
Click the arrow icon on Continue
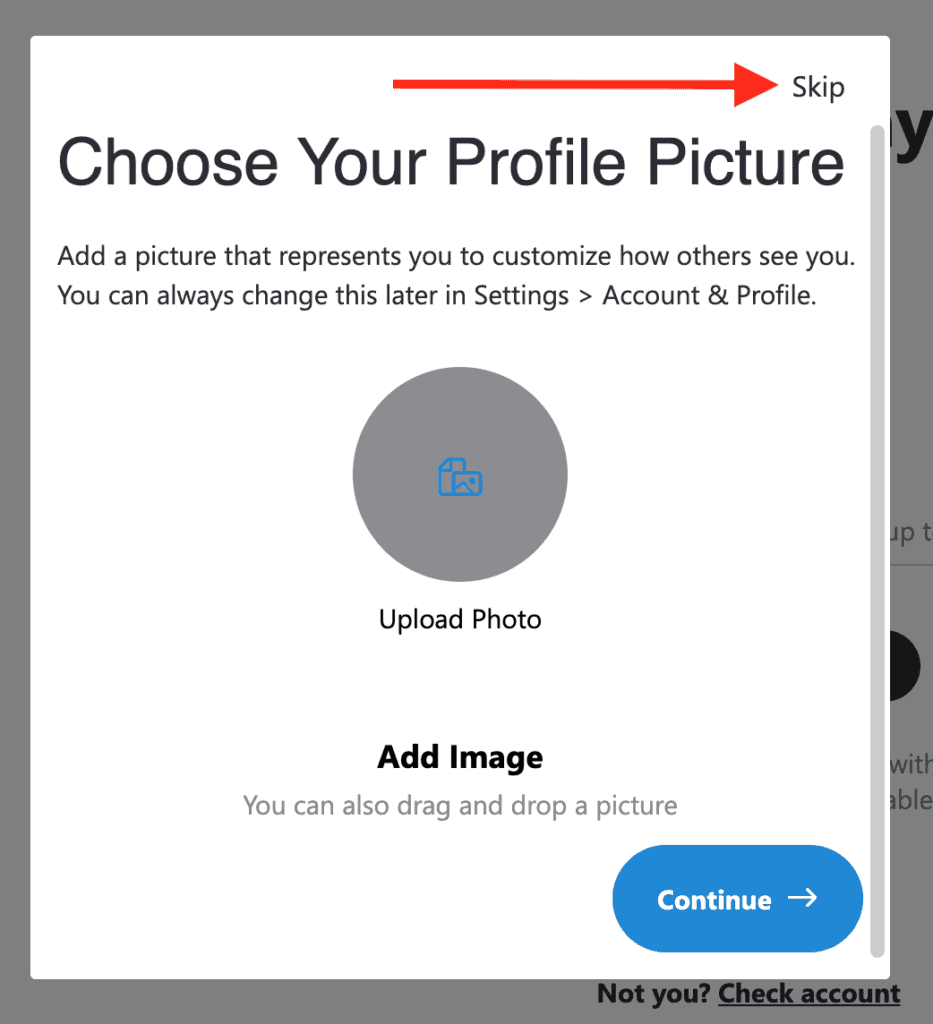pyautogui.click(x=802, y=898)
